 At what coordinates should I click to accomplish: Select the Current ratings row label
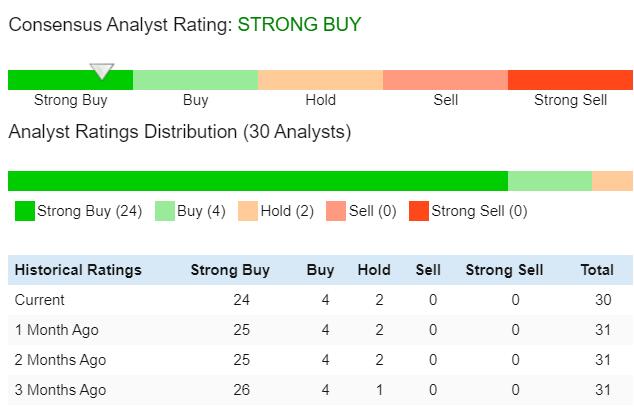coord(40,300)
